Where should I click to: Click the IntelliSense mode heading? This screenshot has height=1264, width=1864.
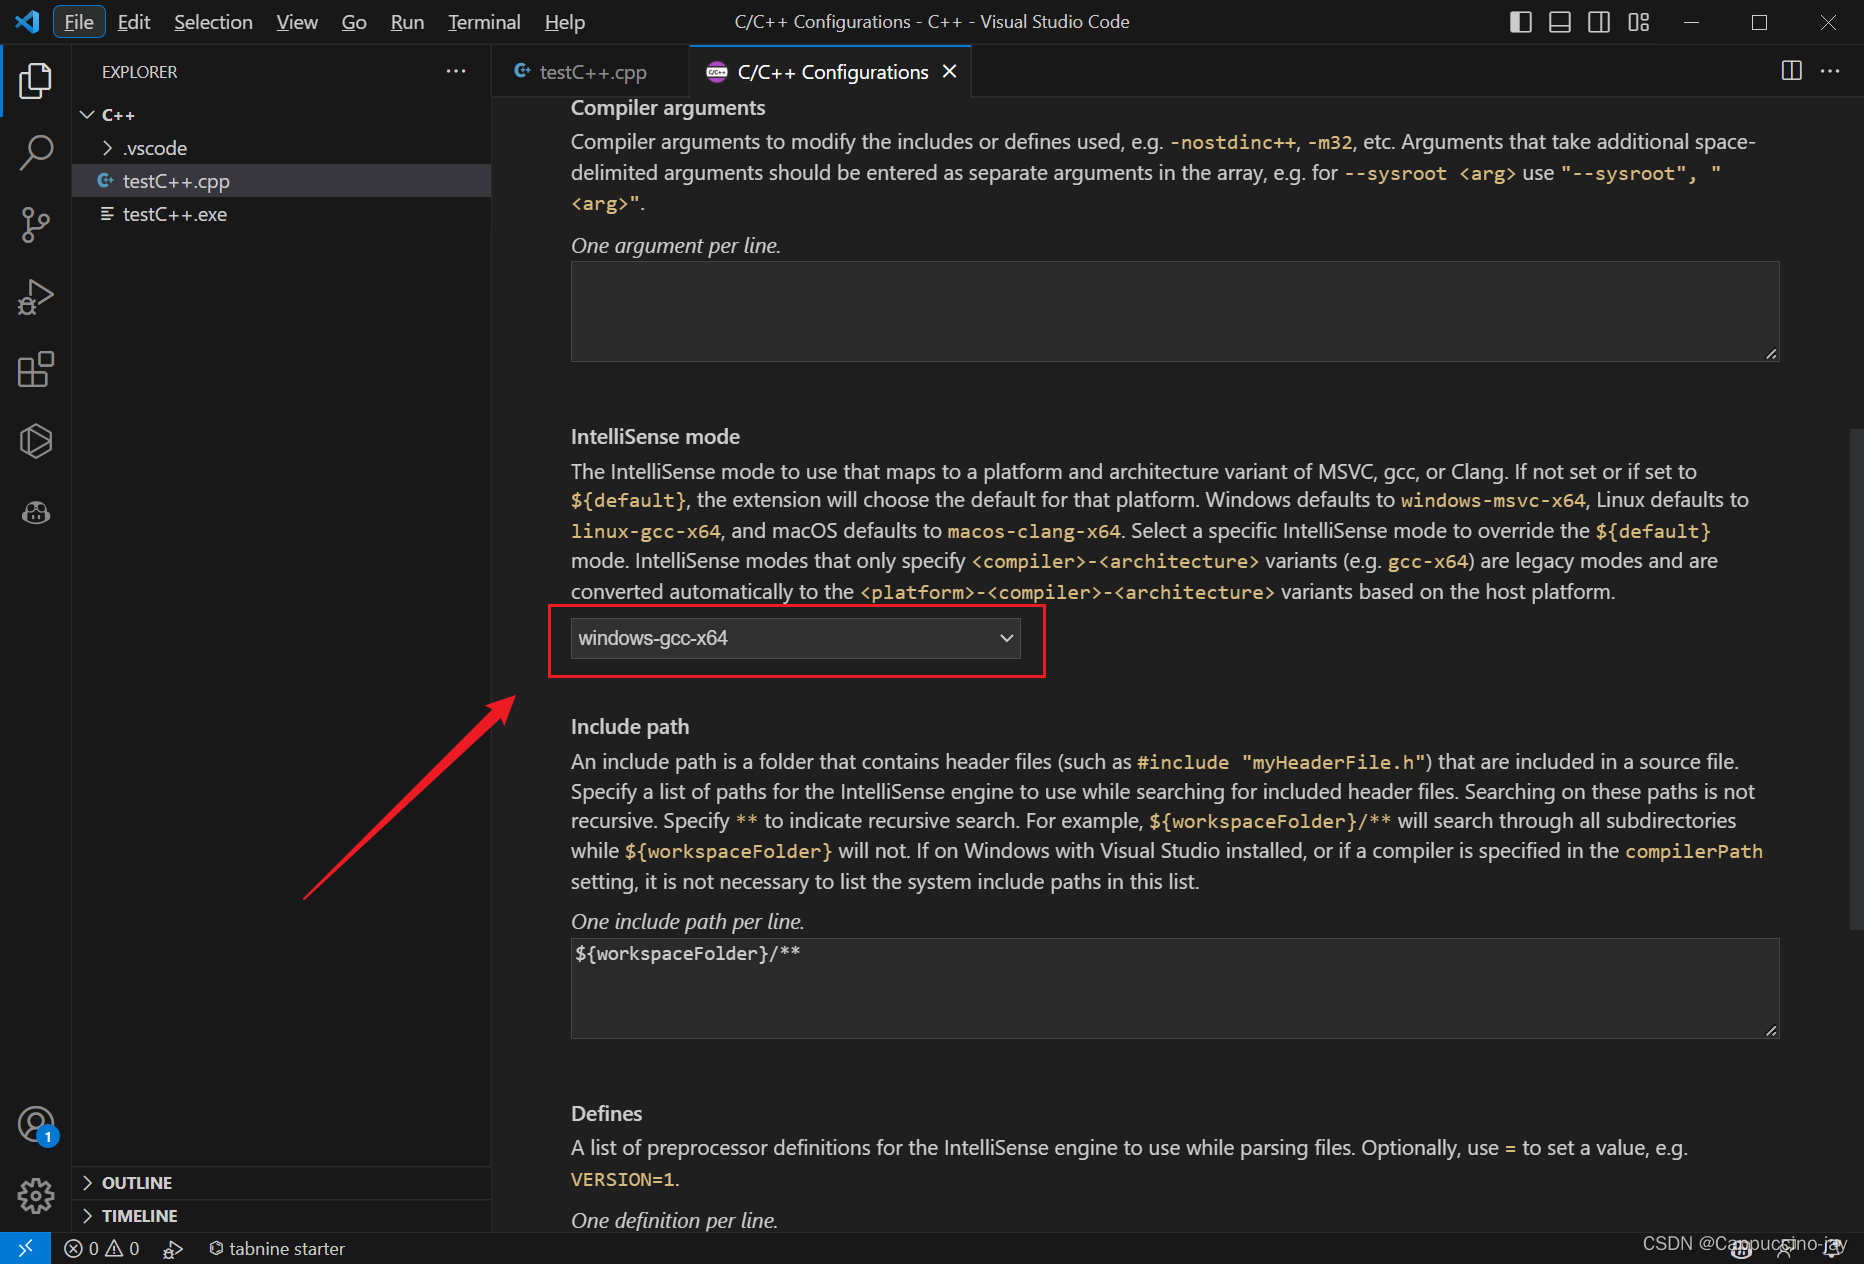tap(655, 437)
